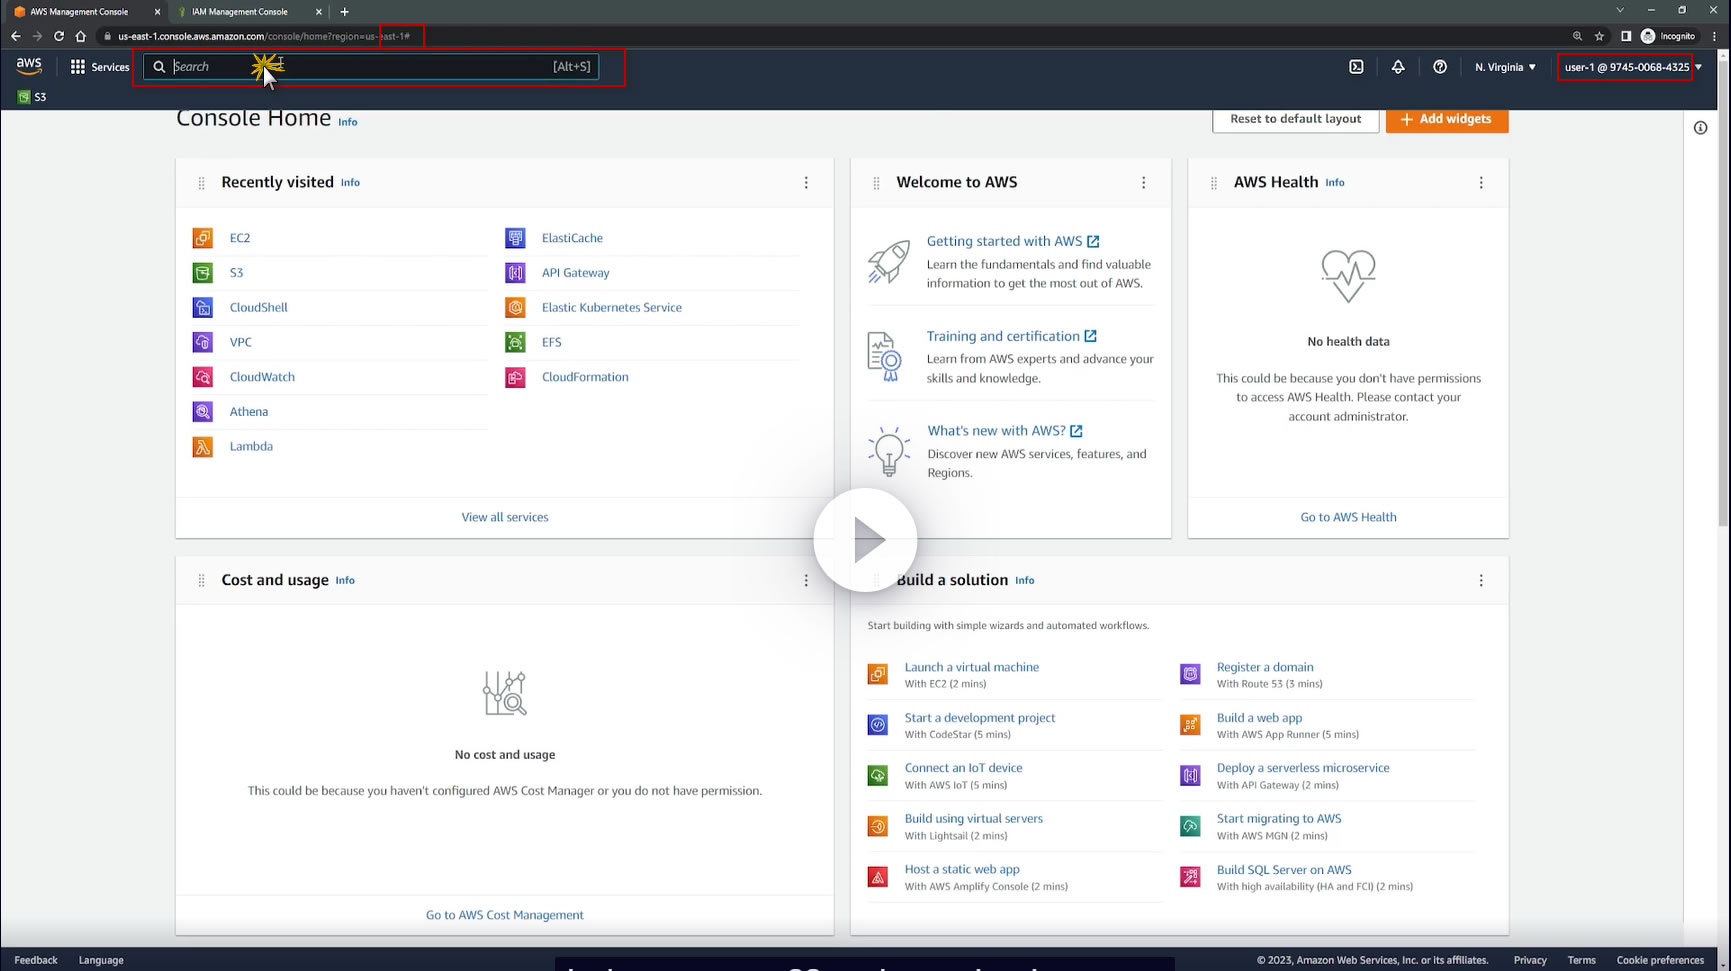This screenshot has width=1731, height=971.
Task: Click the Privacy link in the footer
Action: coord(1530,960)
